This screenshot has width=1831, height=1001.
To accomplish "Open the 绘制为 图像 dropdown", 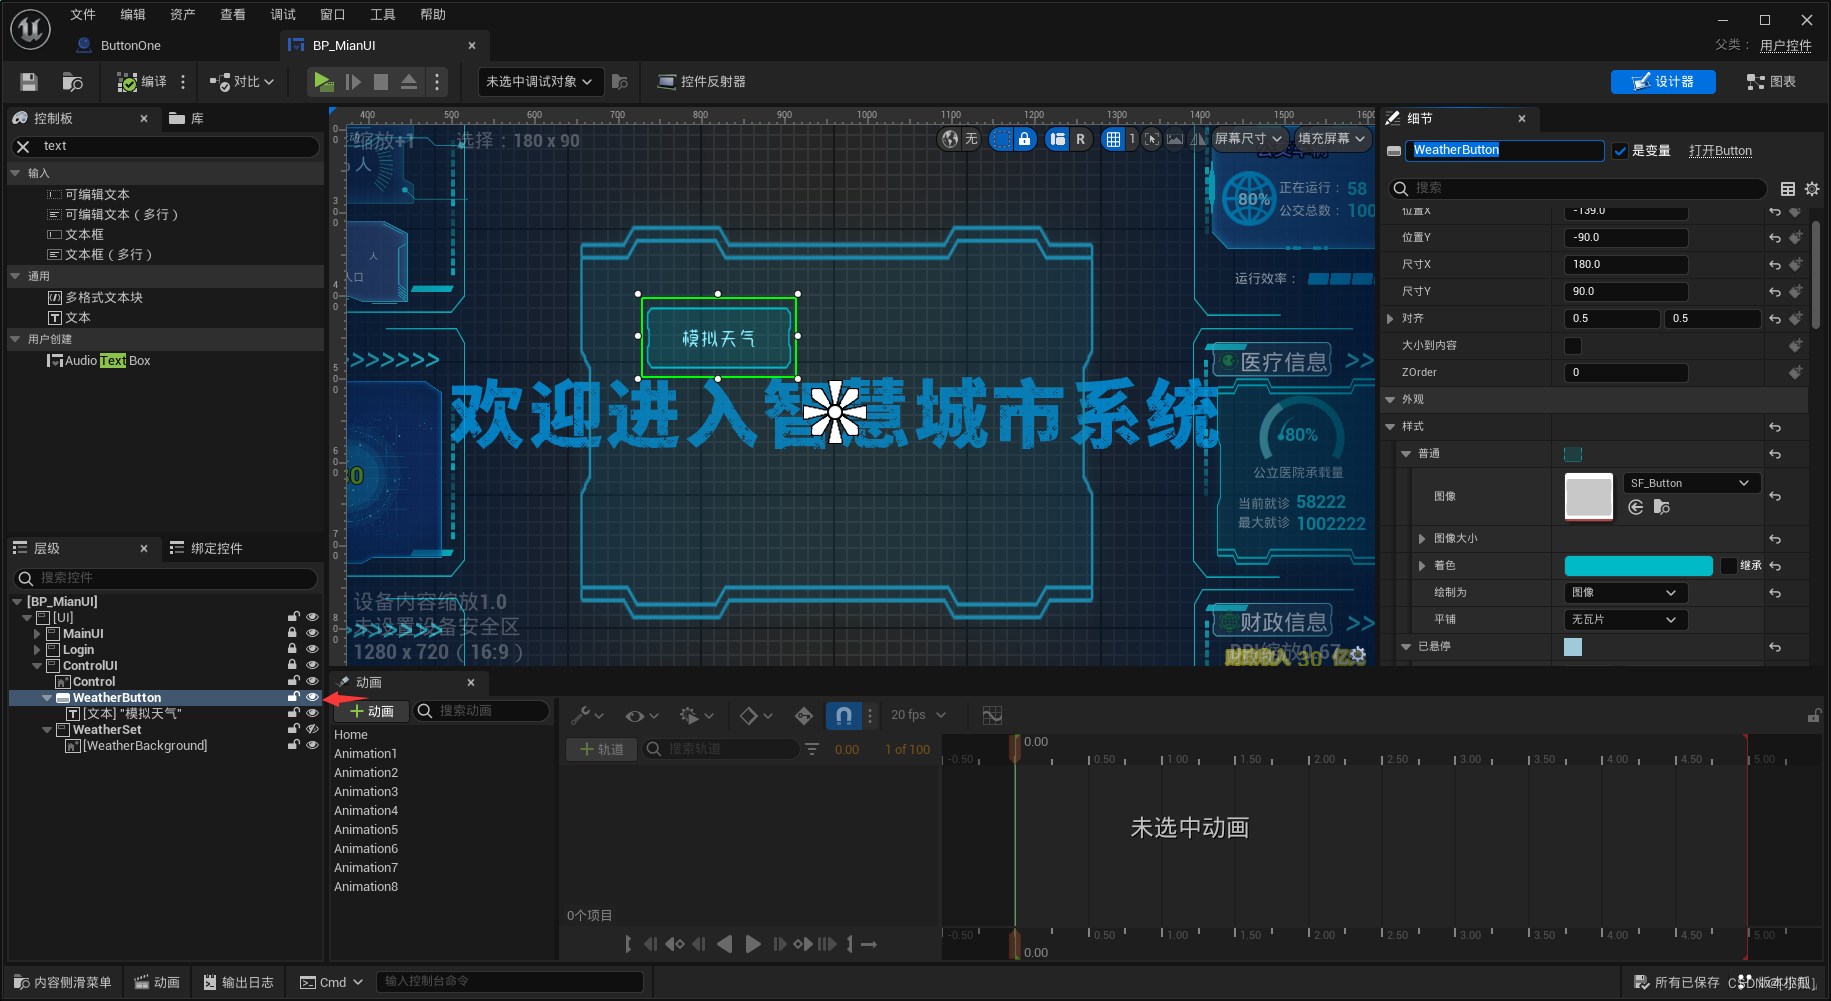I will (1626, 593).
